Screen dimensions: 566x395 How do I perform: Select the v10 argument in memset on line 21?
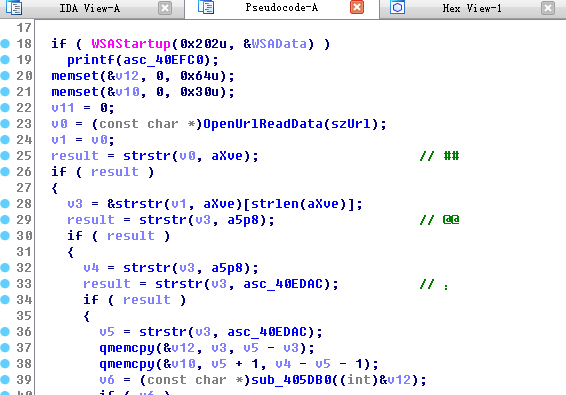127,92
